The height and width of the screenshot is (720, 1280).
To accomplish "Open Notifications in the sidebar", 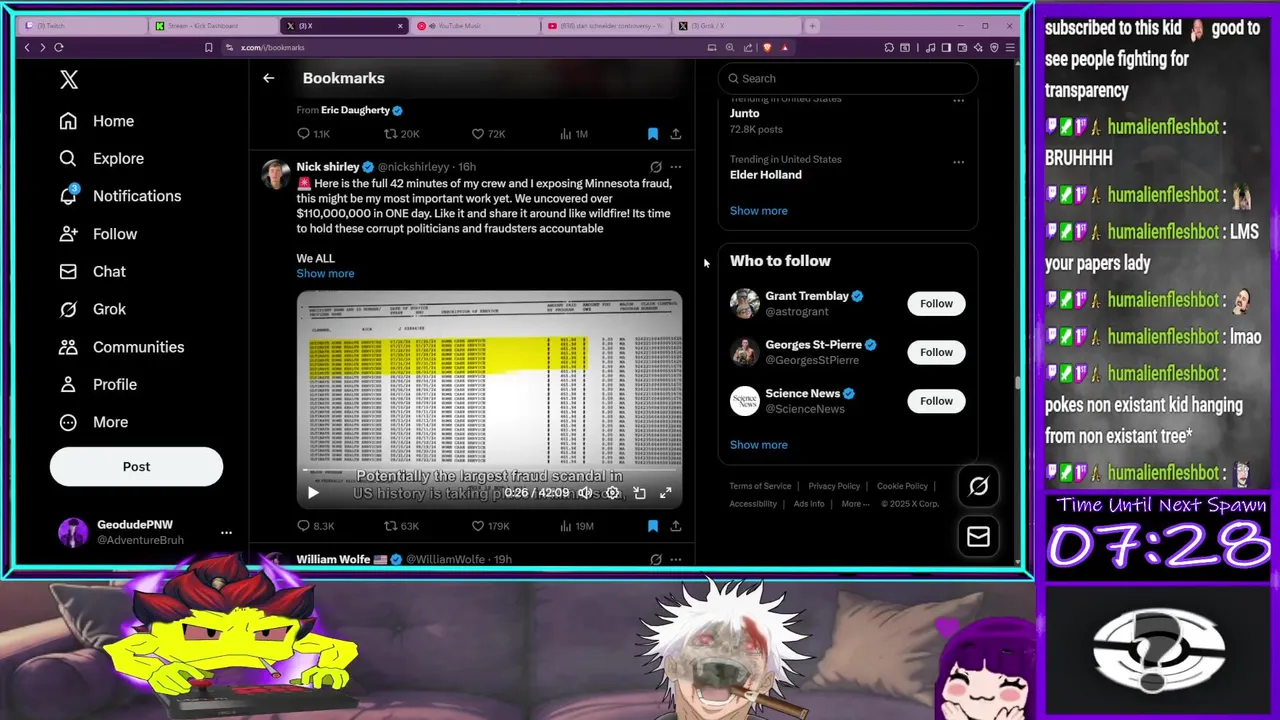I will tap(120, 196).
